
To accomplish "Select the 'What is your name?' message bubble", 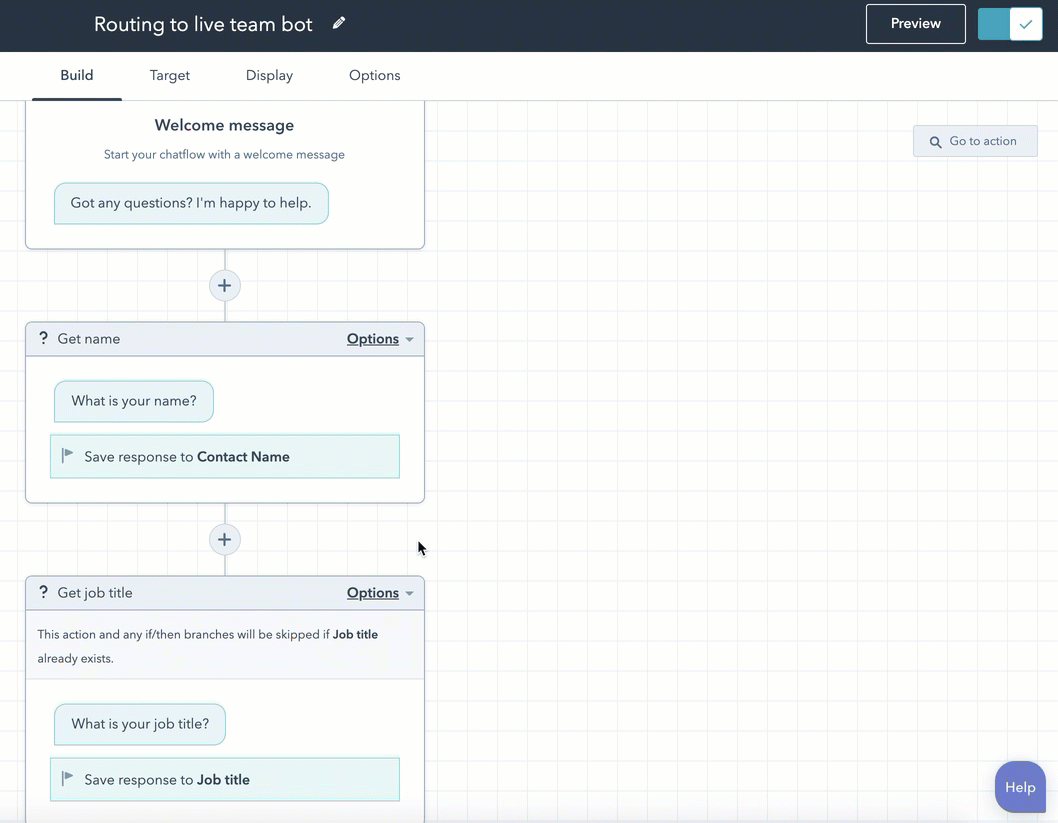I will coord(133,401).
